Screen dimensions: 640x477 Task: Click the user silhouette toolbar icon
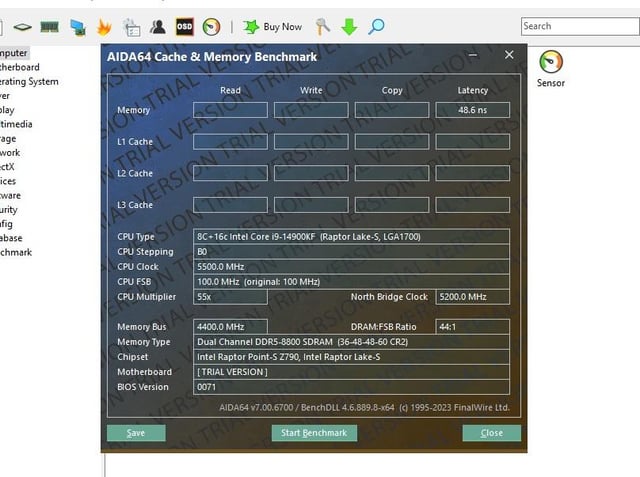158,27
